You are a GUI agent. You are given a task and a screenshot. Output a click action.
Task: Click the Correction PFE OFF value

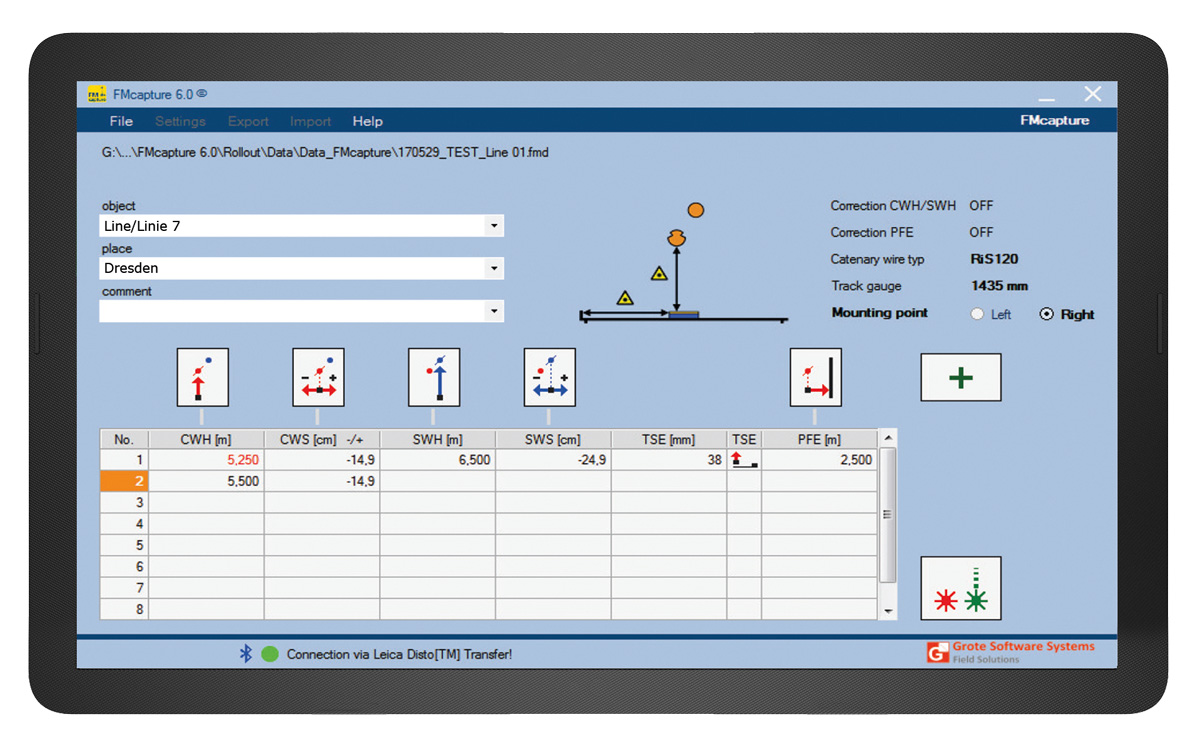pos(981,232)
